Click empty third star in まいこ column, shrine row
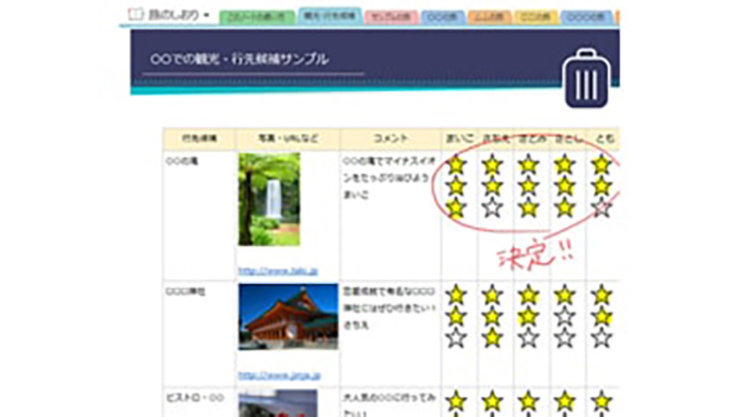This screenshot has height=417, width=740. pos(456,338)
